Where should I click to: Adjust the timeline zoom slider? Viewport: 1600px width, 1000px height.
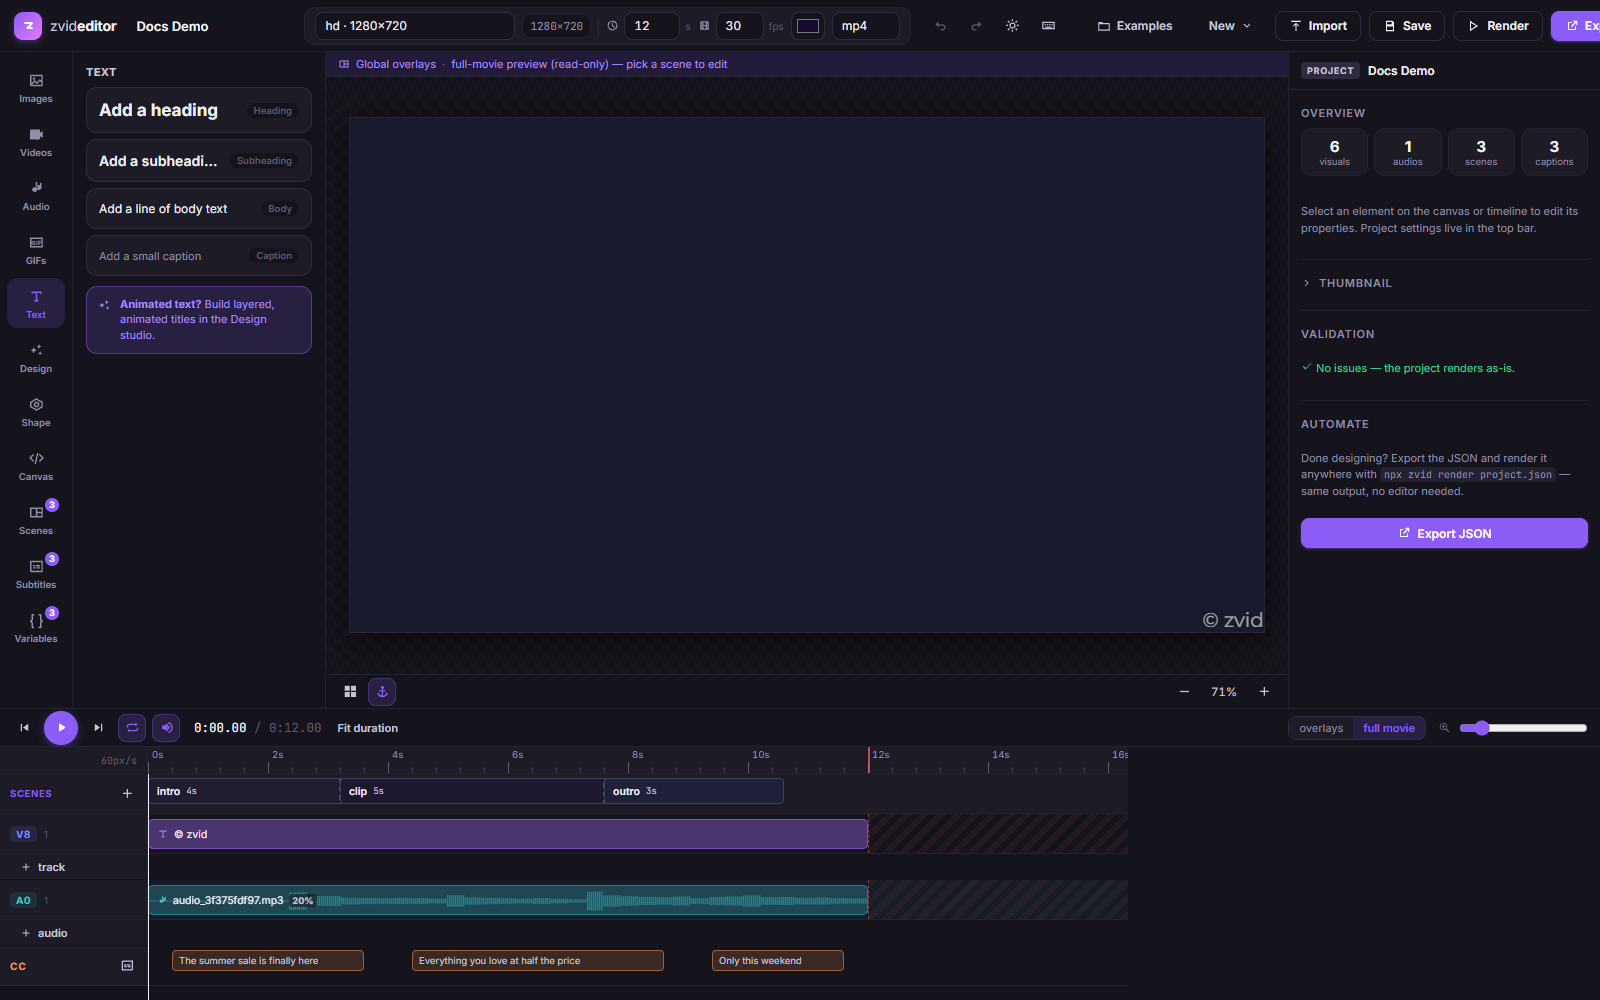pyautogui.click(x=1523, y=728)
